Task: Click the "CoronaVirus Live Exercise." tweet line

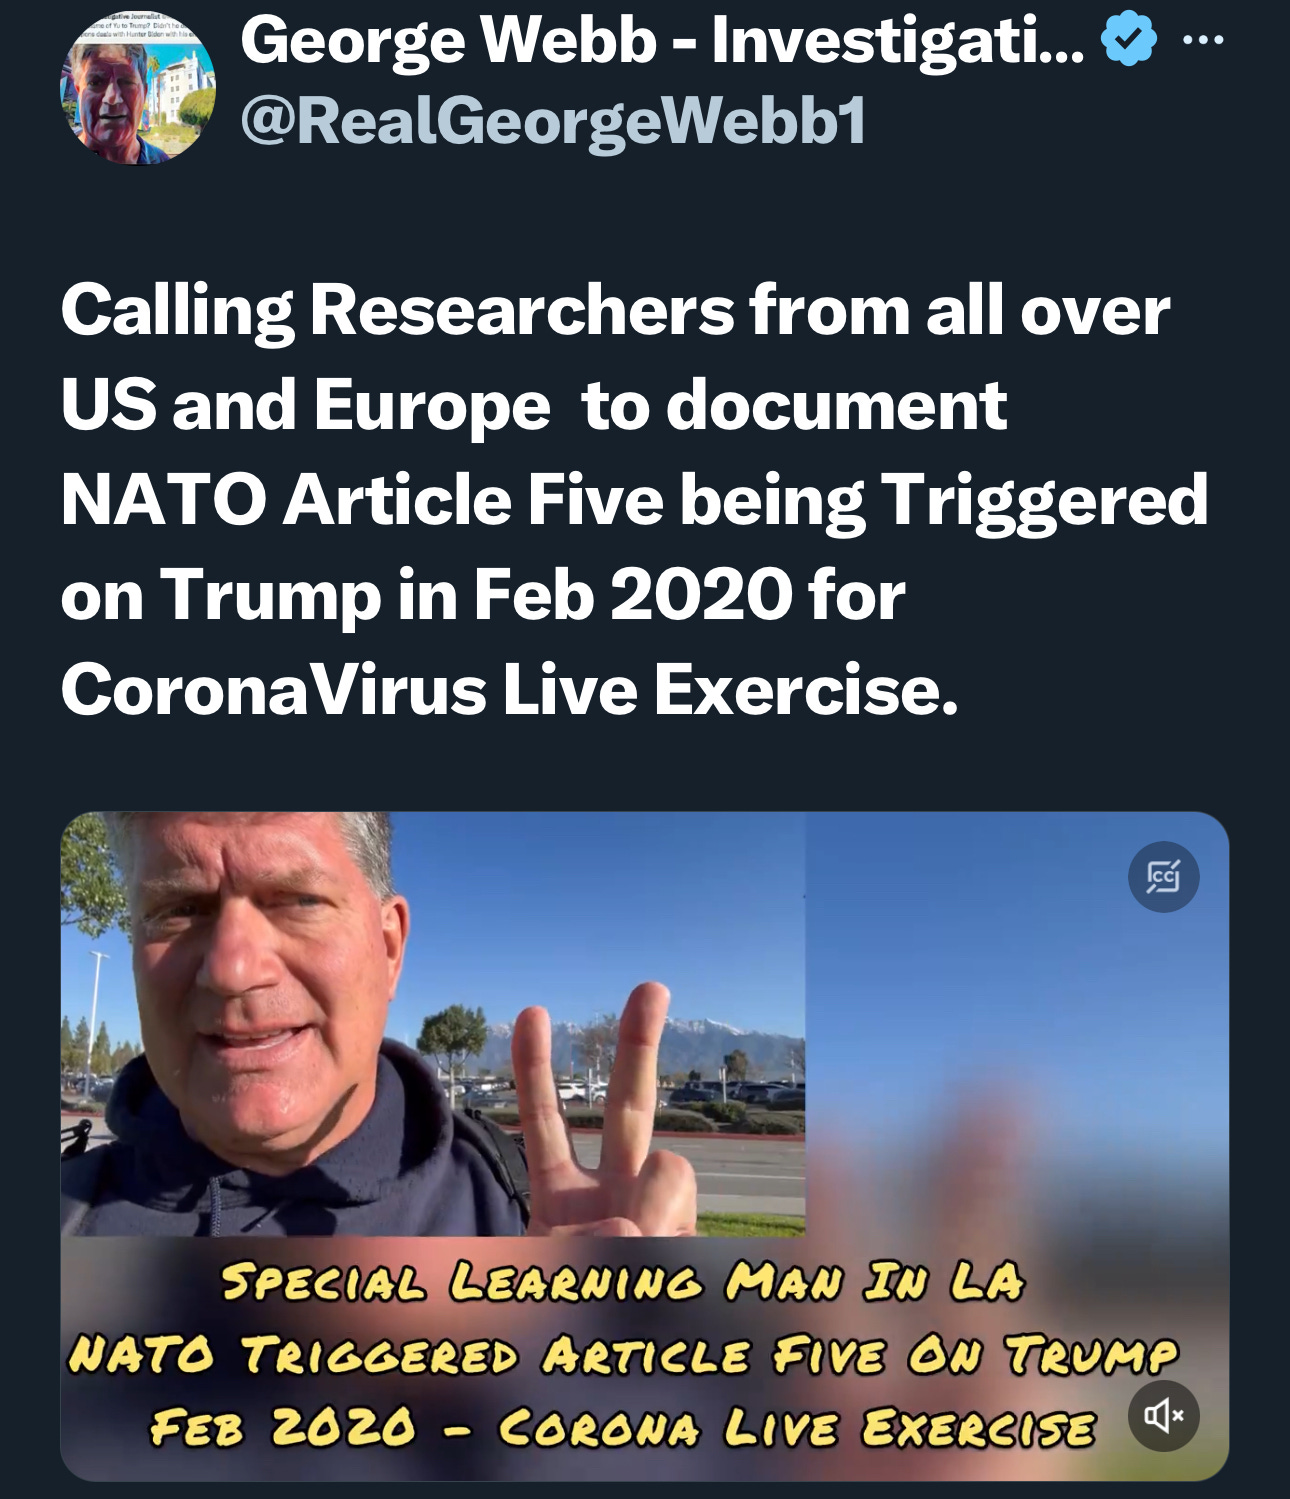Action: [x=510, y=690]
